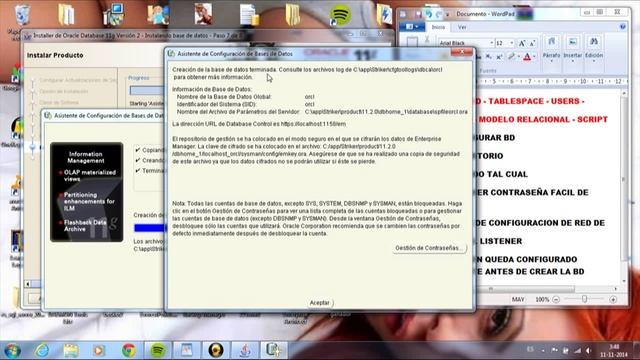Open Internet Explorer from taskbar
The image size is (640, 360).
point(42,350)
